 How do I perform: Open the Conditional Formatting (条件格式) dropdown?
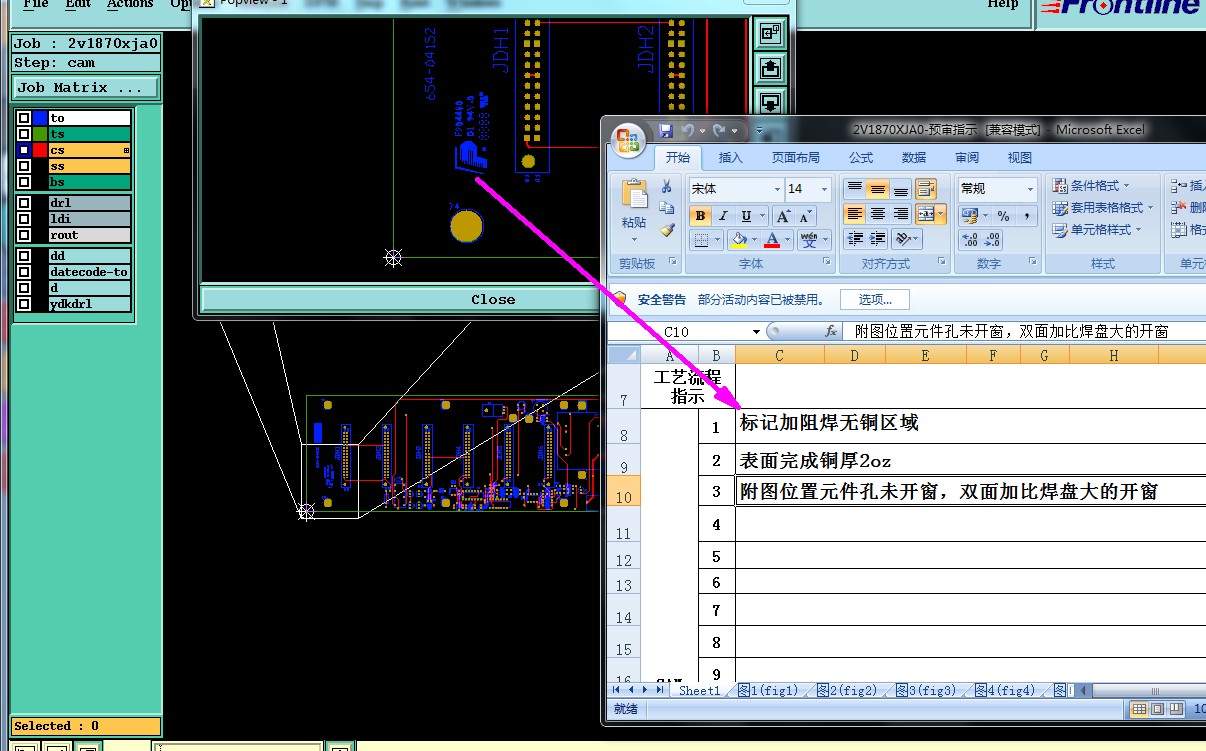point(1091,186)
